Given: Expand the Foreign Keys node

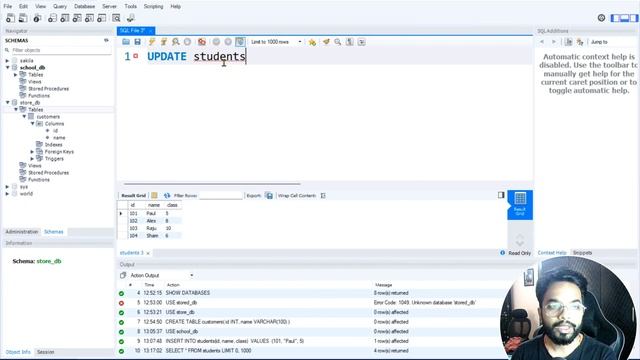Looking at the screenshot, I should tap(32, 152).
